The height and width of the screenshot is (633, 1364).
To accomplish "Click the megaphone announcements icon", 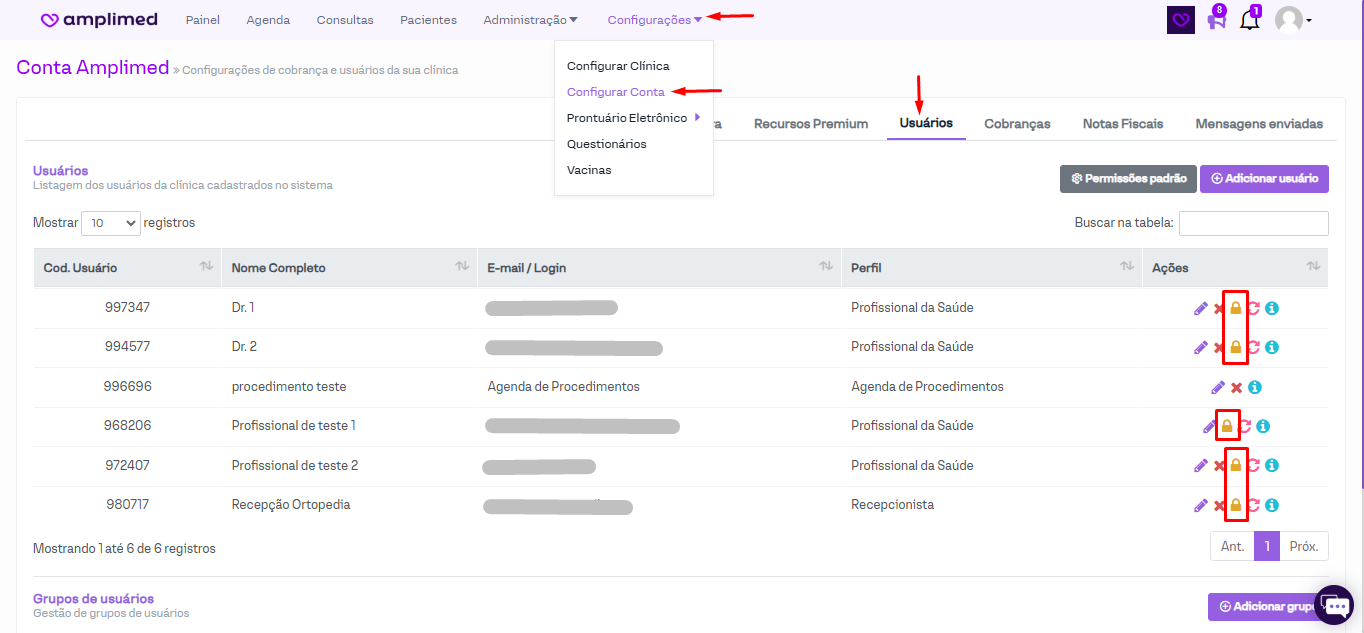I will pos(1216,20).
